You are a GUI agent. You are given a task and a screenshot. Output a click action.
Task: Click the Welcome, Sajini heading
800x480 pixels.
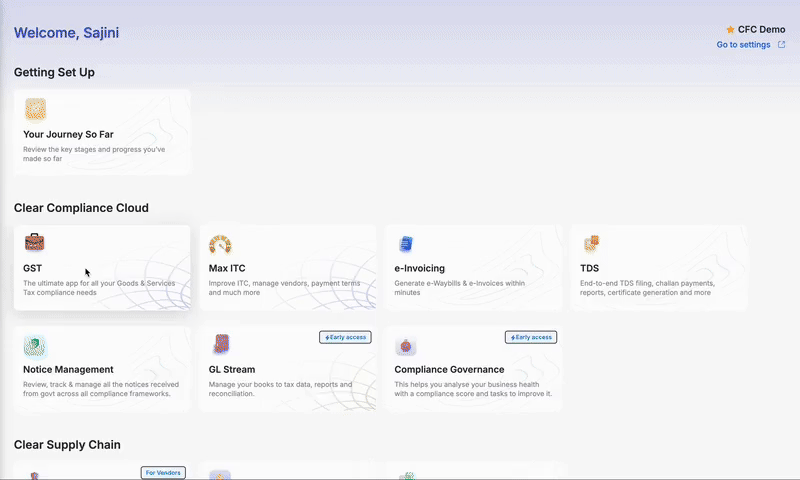click(66, 33)
